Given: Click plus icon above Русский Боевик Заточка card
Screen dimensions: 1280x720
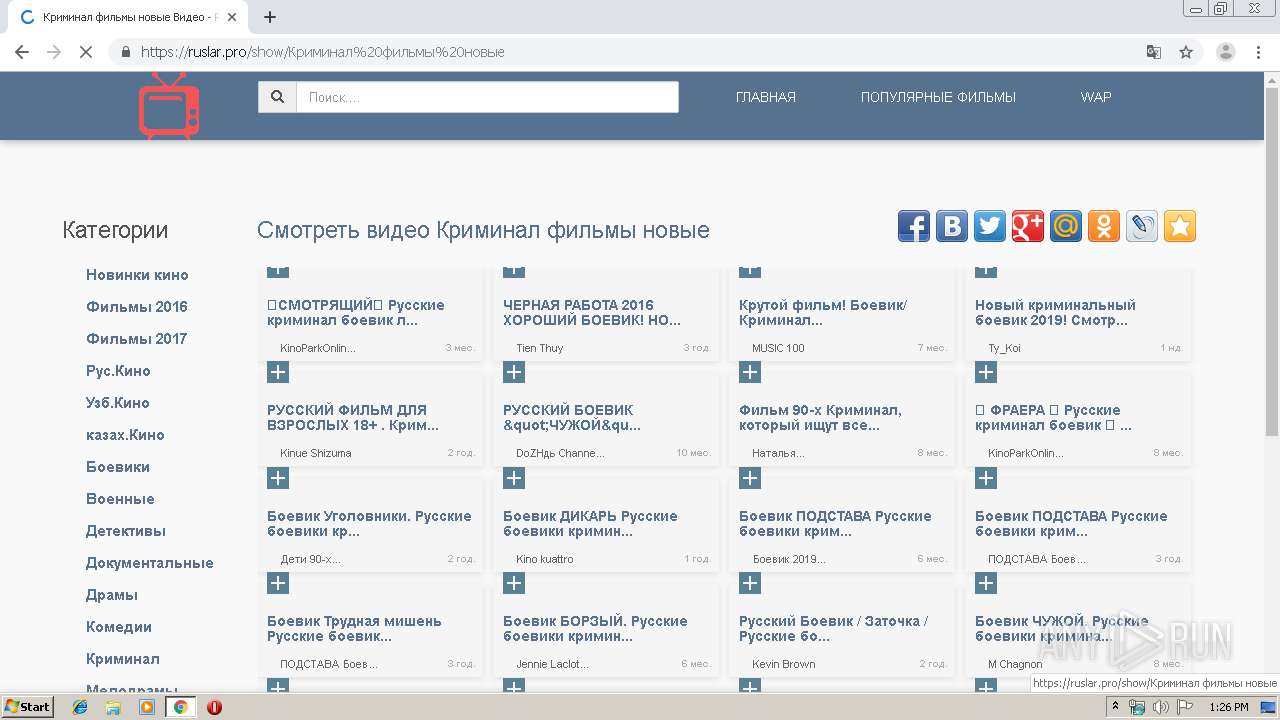Looking at the screenshot, I should point(750,583).
